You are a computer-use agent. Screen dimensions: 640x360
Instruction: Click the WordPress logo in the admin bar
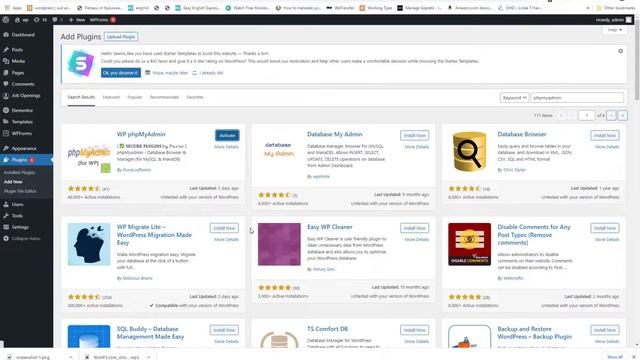[6, 20]
